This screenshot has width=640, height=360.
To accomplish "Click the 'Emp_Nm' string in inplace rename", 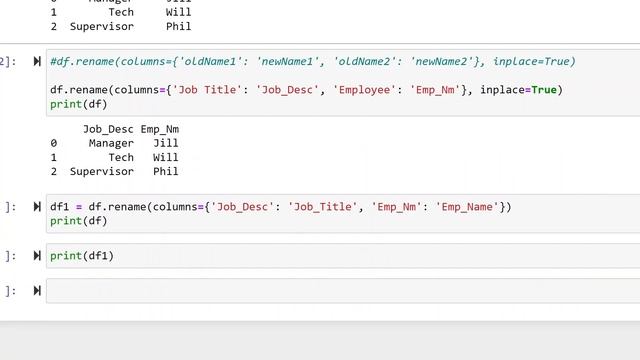I will pyautogui.click(x=435, y=90).
